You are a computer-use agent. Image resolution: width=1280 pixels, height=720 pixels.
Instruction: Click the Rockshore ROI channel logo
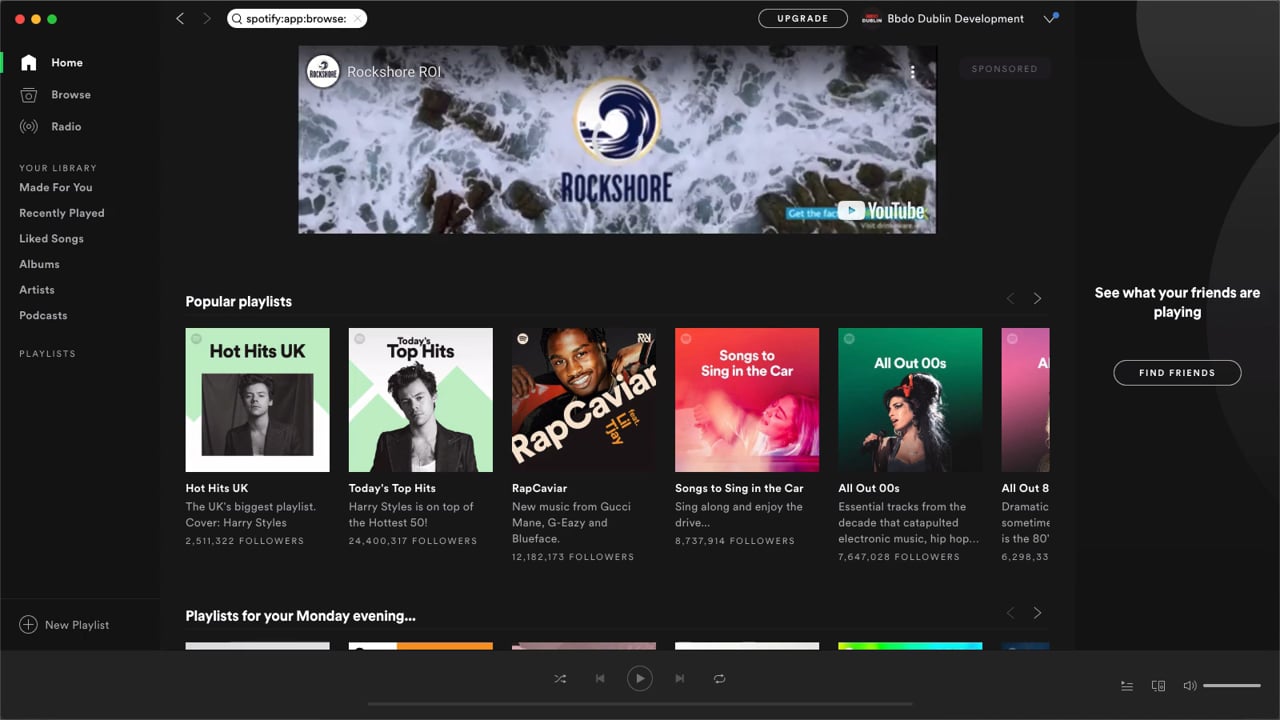click(323, 71)
